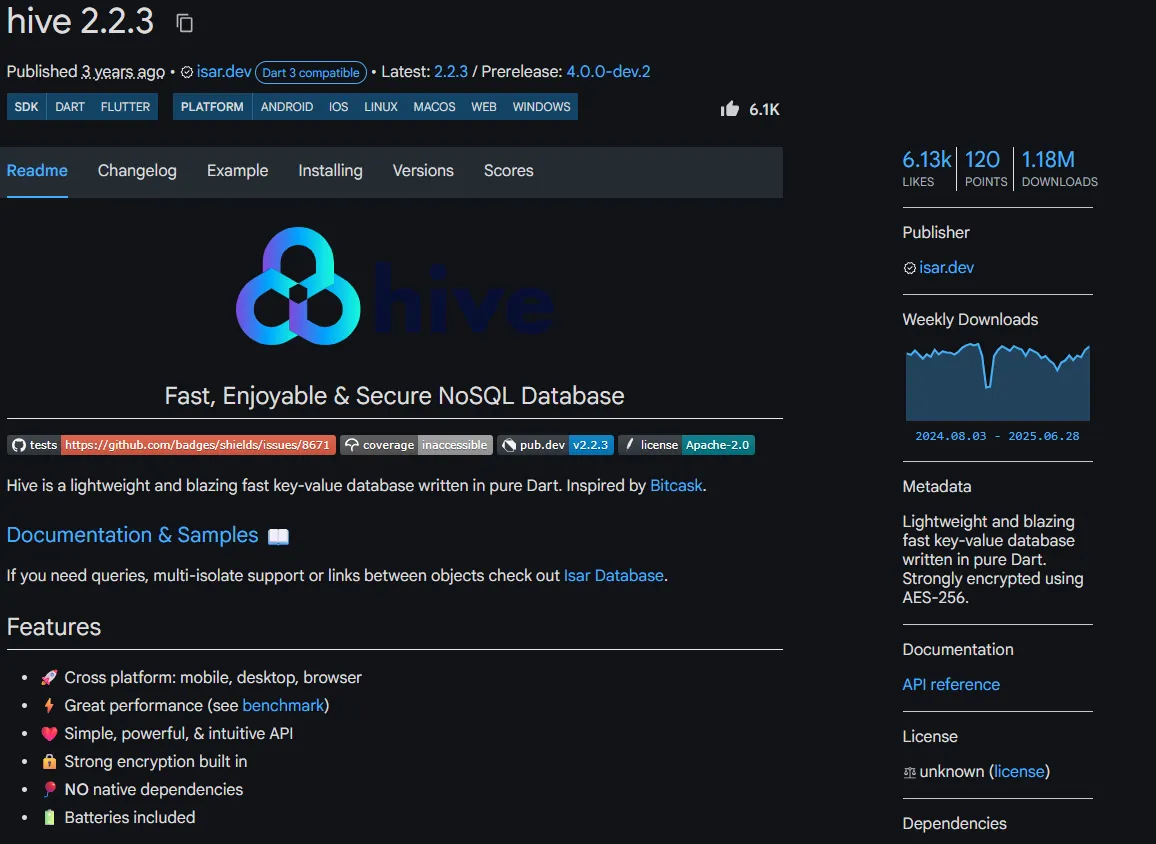This screenshot has width=1156, height=844.
Task: Visit the Isar Database link
Action: (x=613, y=576)
